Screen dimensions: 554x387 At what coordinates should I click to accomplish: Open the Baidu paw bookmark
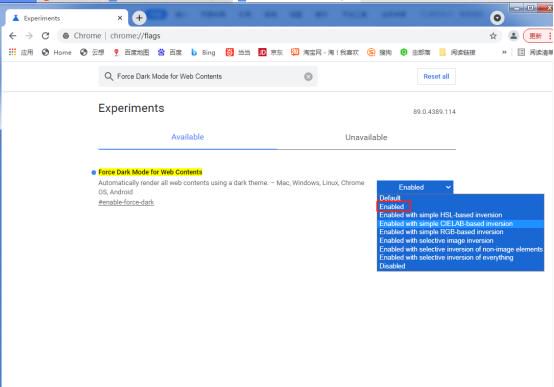point(170,52)
